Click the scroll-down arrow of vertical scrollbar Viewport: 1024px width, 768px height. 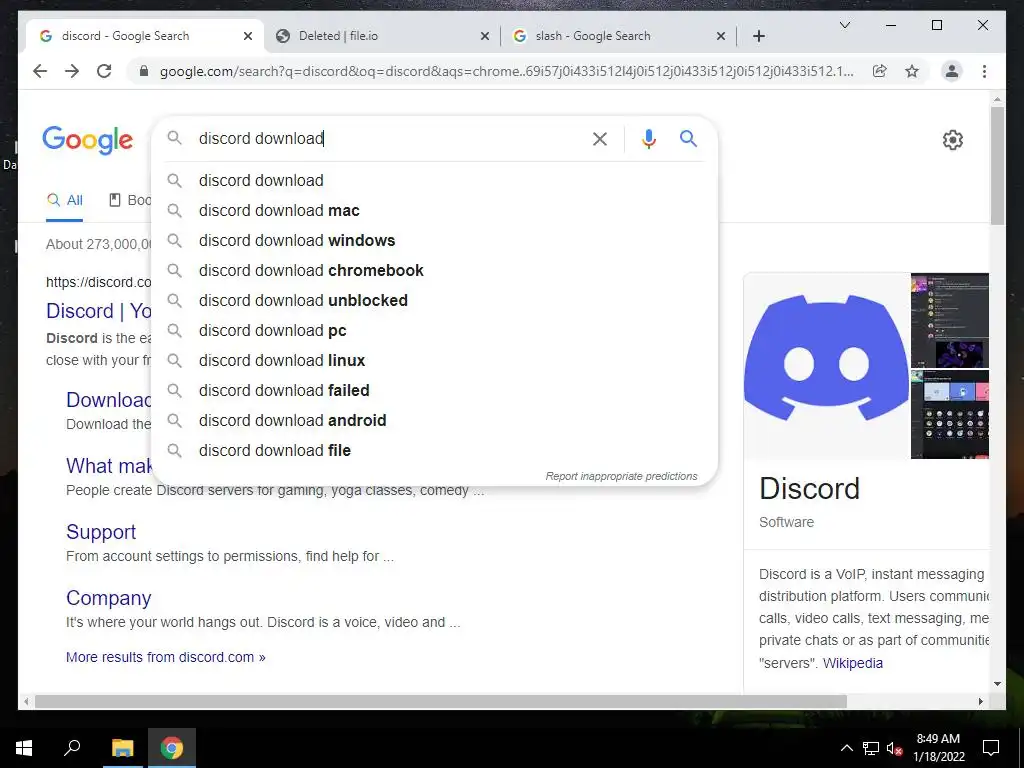(x=997, y=684)
